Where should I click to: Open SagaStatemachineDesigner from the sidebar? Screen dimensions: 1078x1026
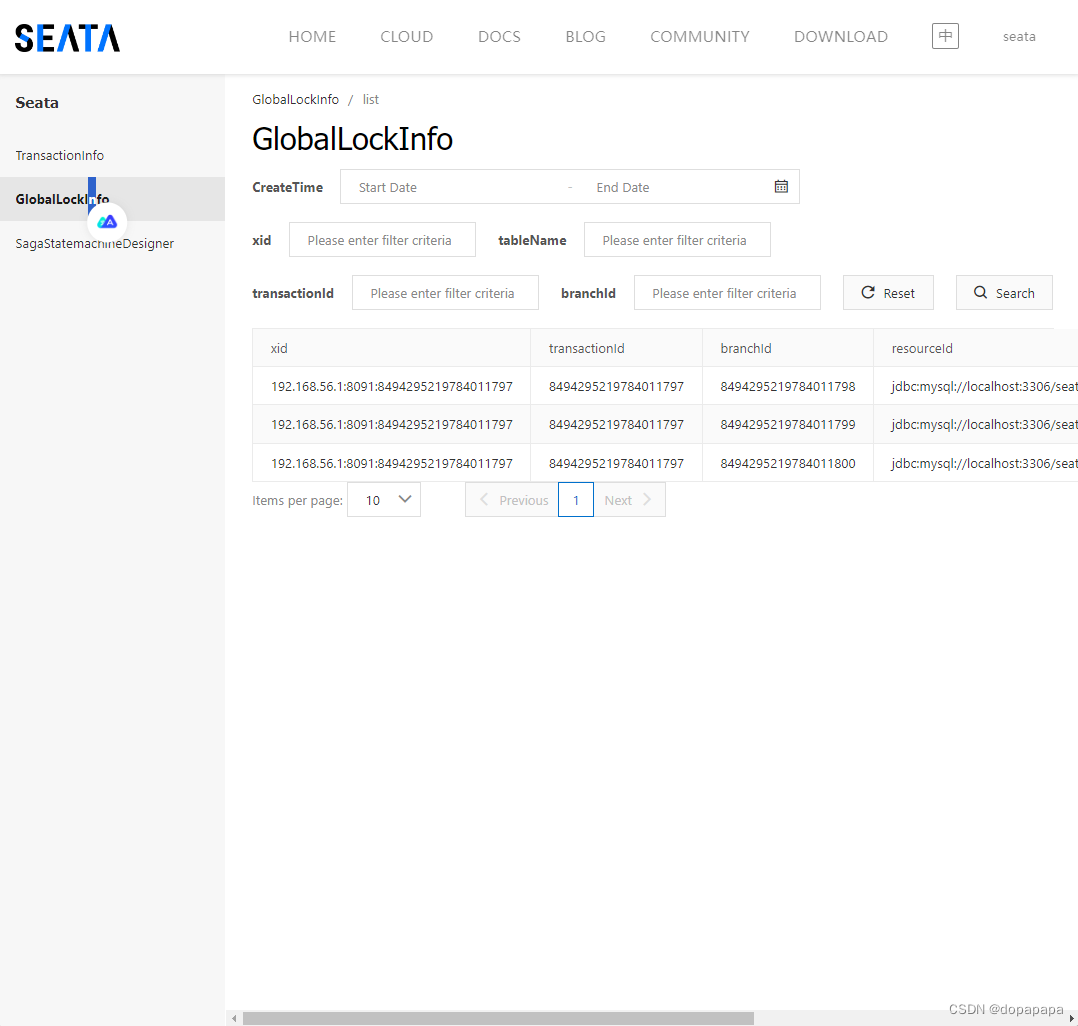coord(94,243)
